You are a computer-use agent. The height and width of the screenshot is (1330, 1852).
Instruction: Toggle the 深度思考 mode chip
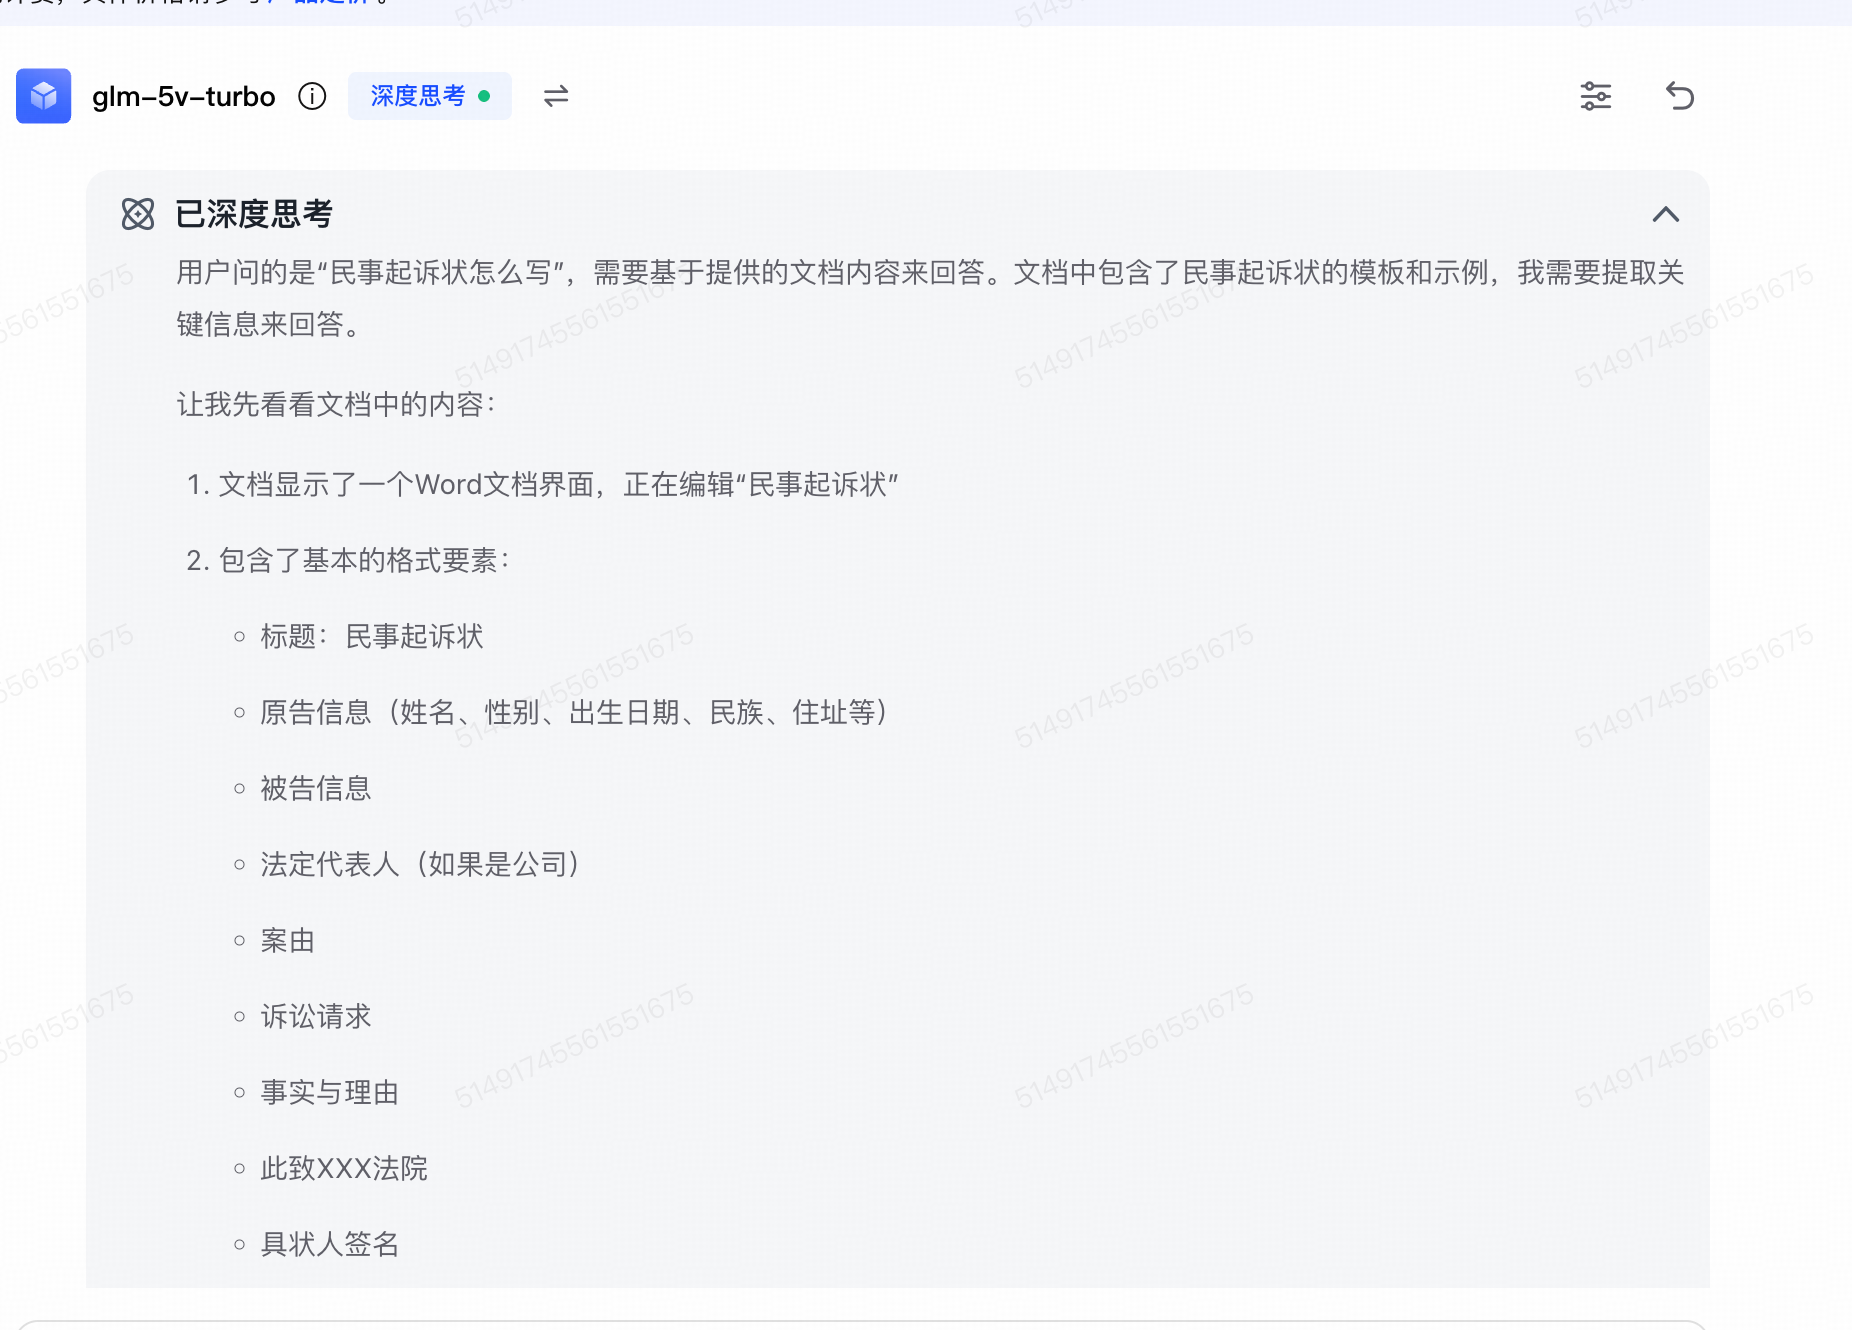pos(418,96)
